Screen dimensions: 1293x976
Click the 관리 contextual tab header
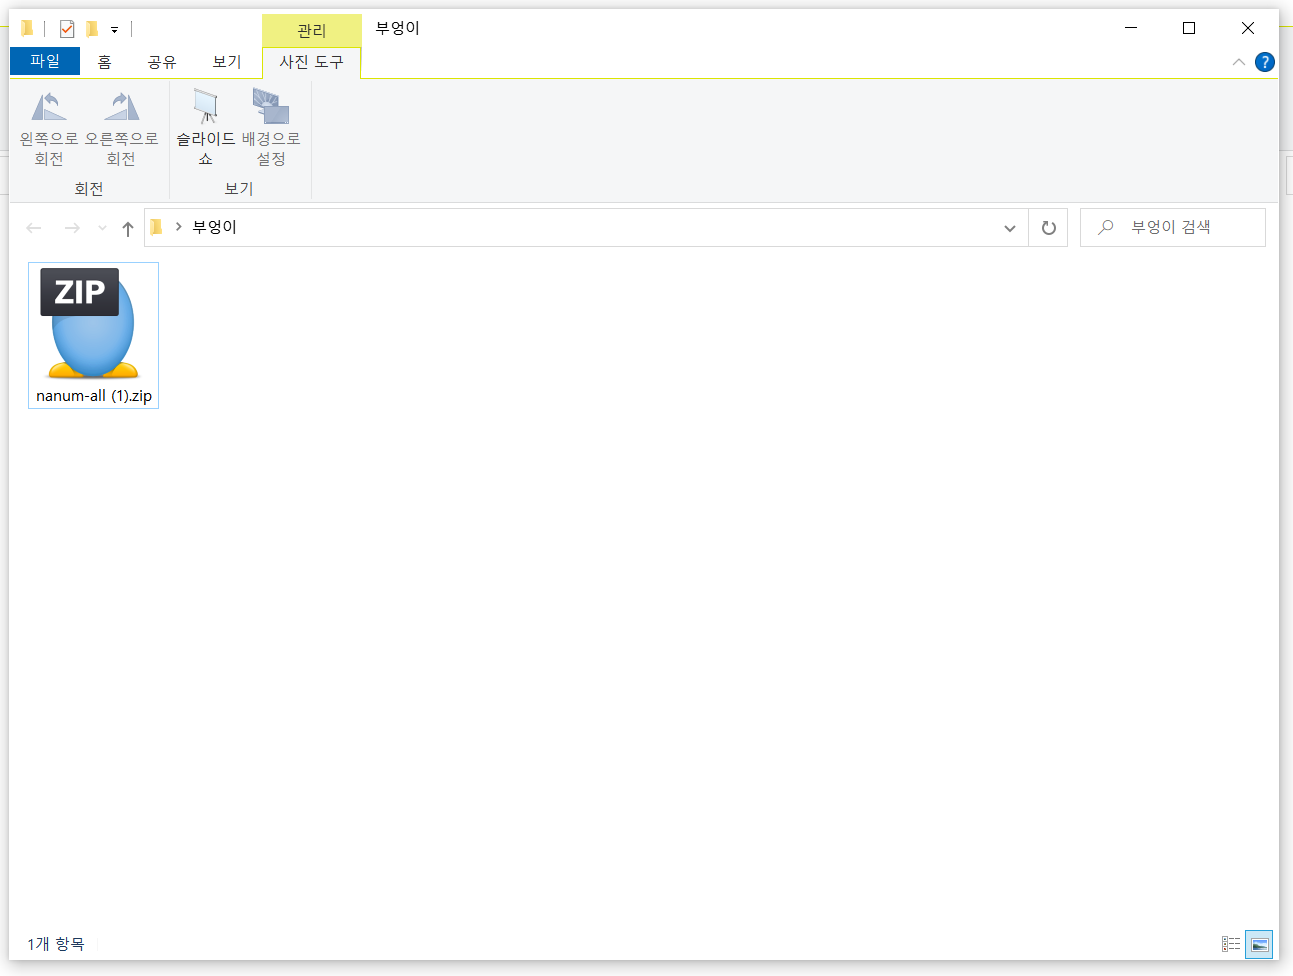click(x=311, y=31)
